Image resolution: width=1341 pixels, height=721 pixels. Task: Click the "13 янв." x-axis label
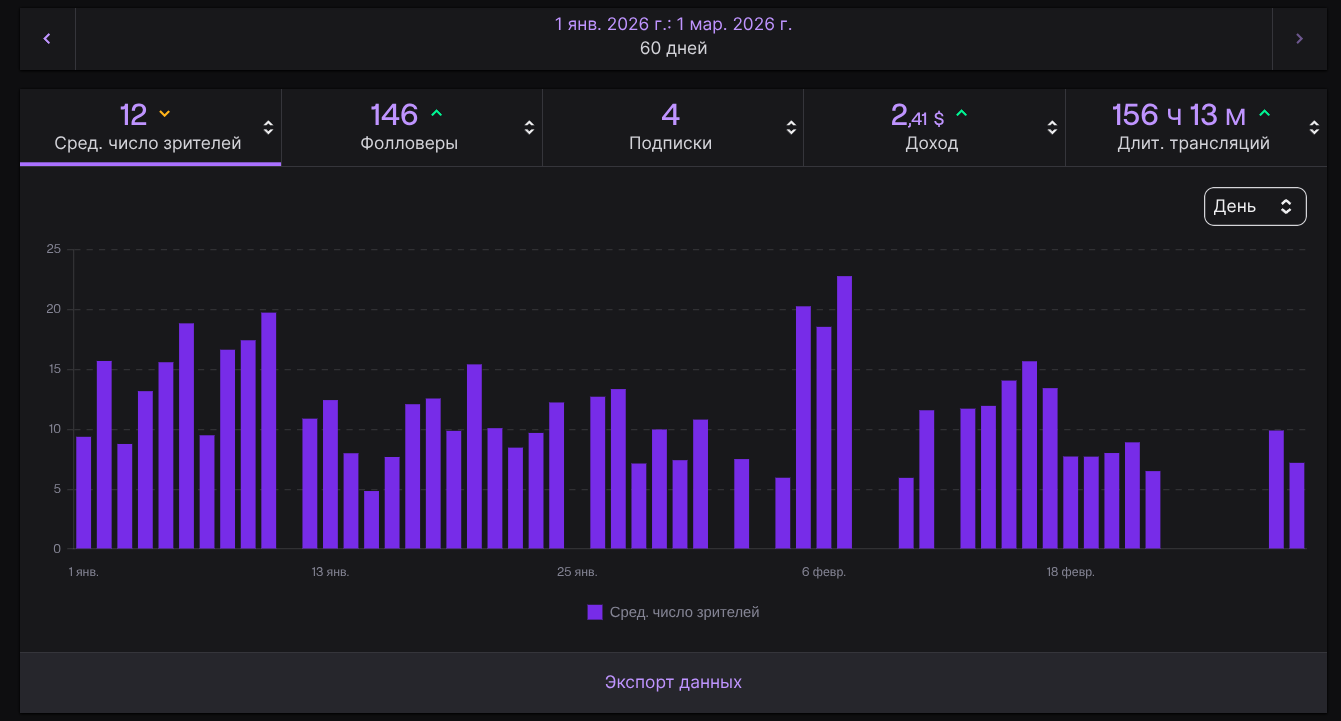click(x=330, y=572)
